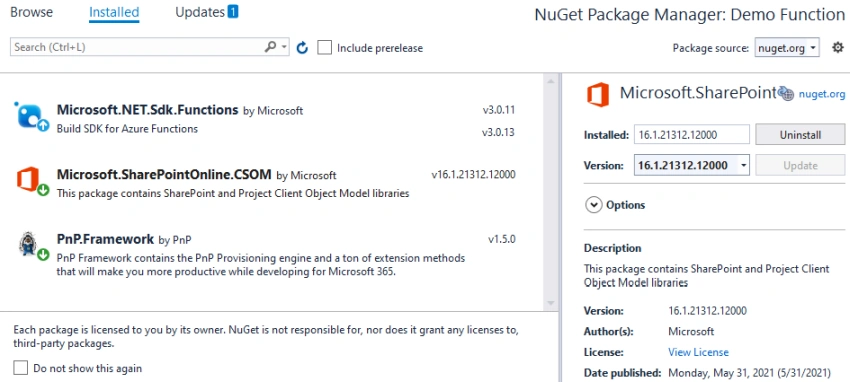Check Do not show this again

click(21, 368)
